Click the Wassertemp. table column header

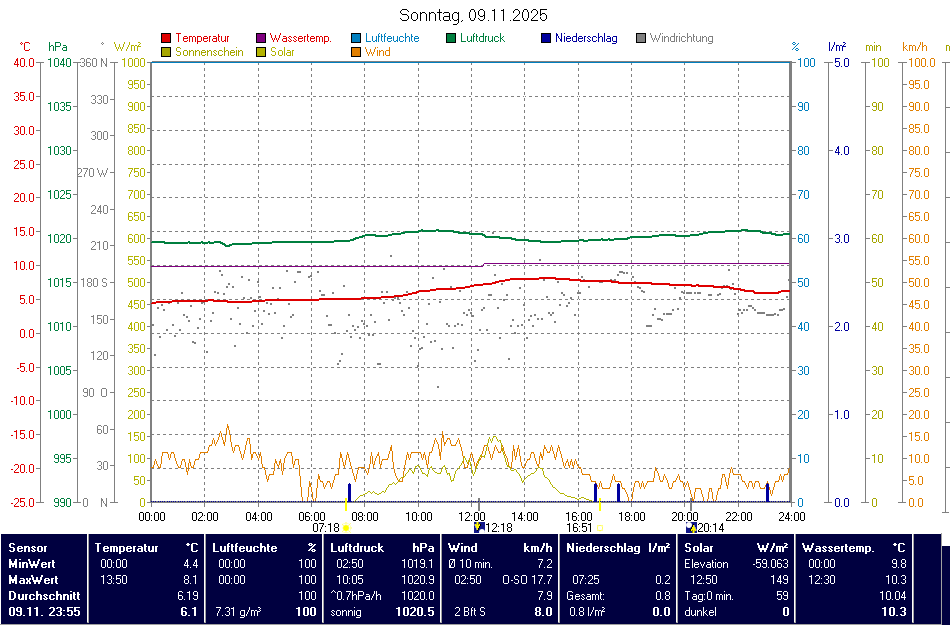838,548
